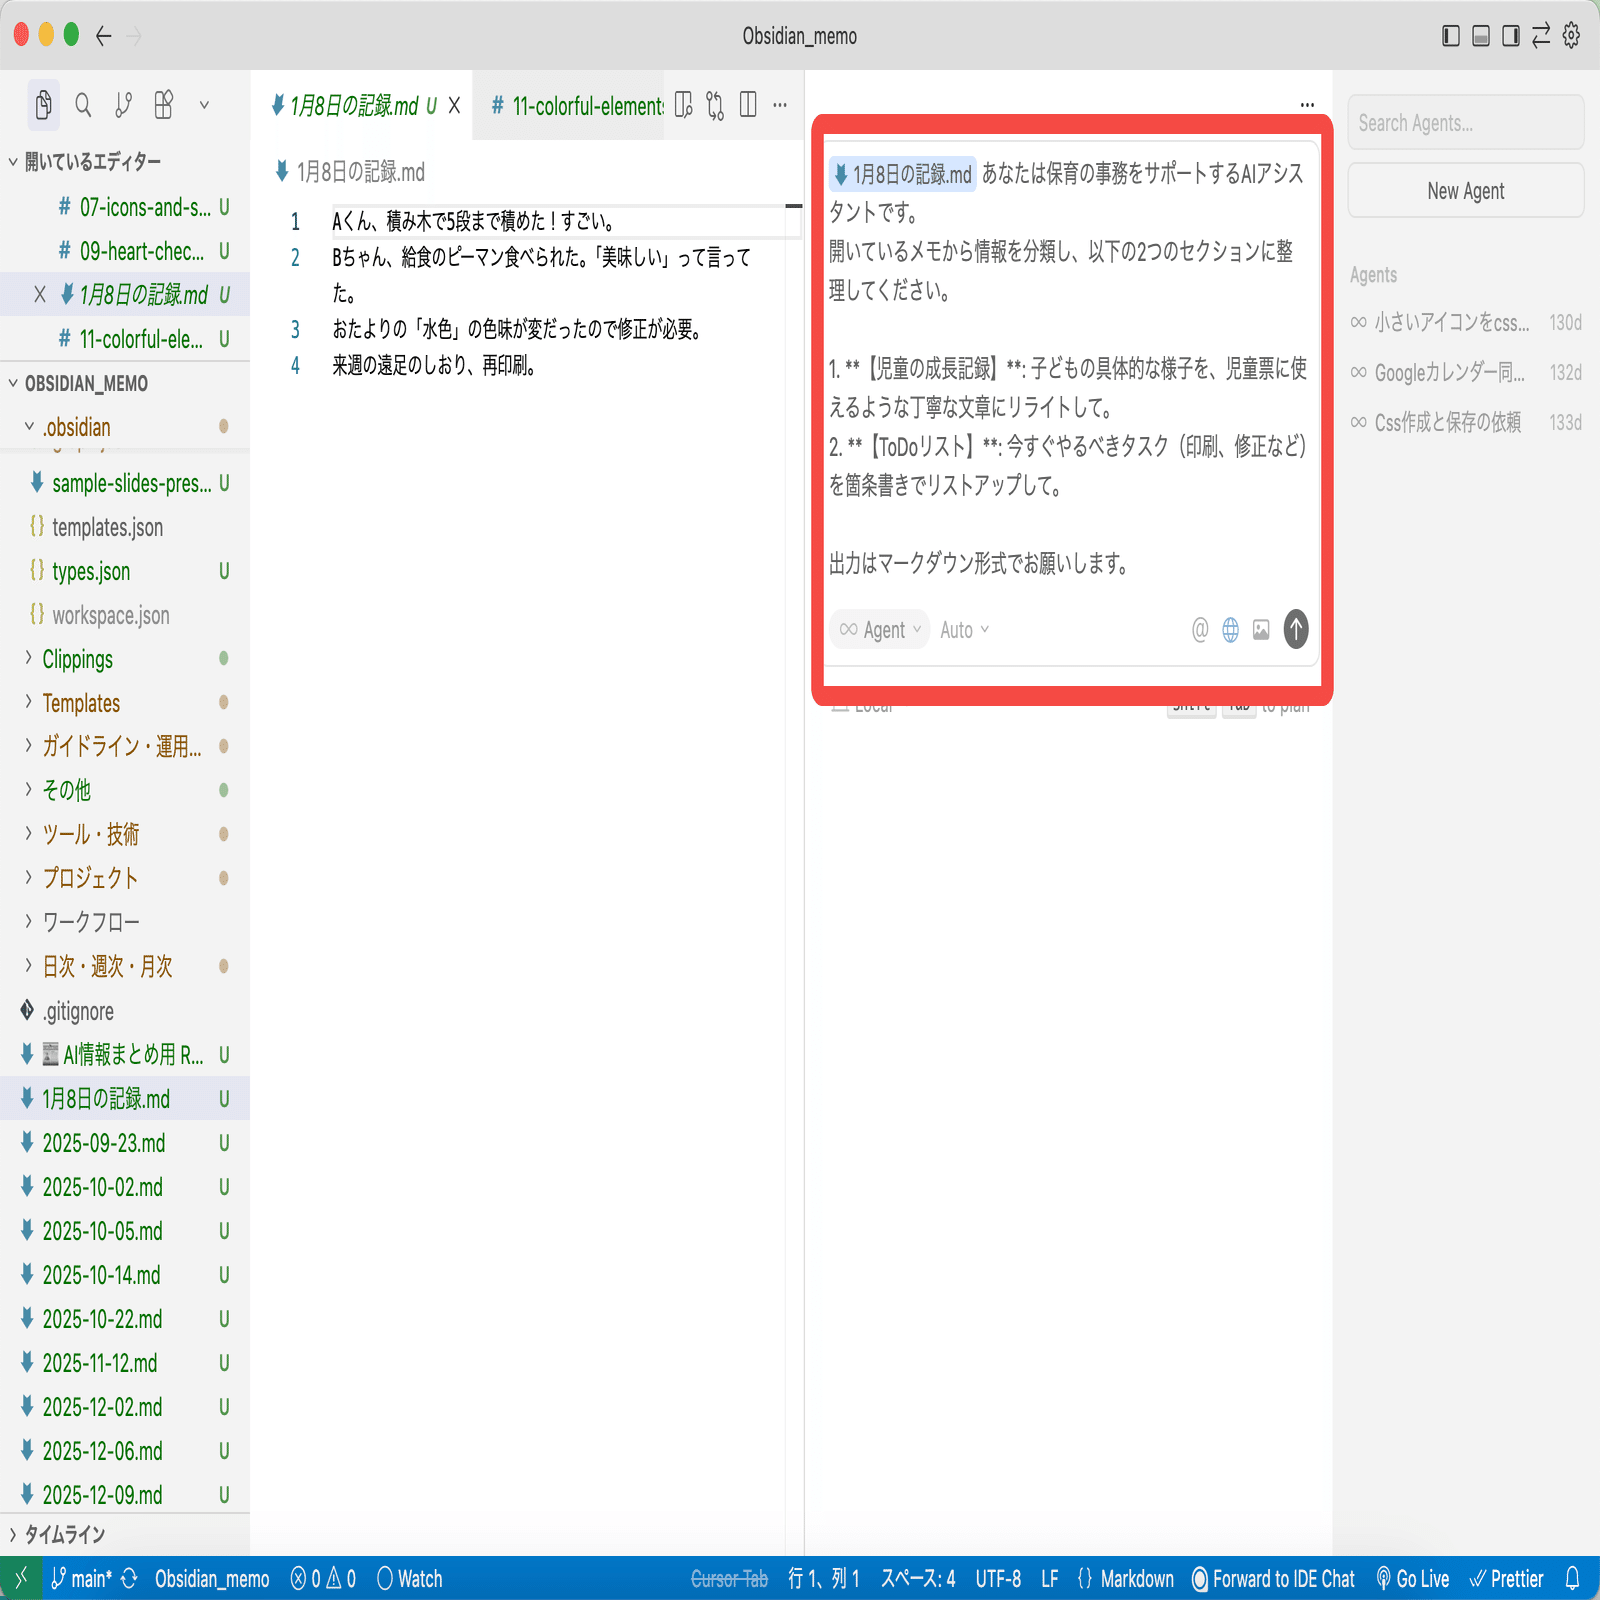Open the Agent mode dropdown

[879, 630]
